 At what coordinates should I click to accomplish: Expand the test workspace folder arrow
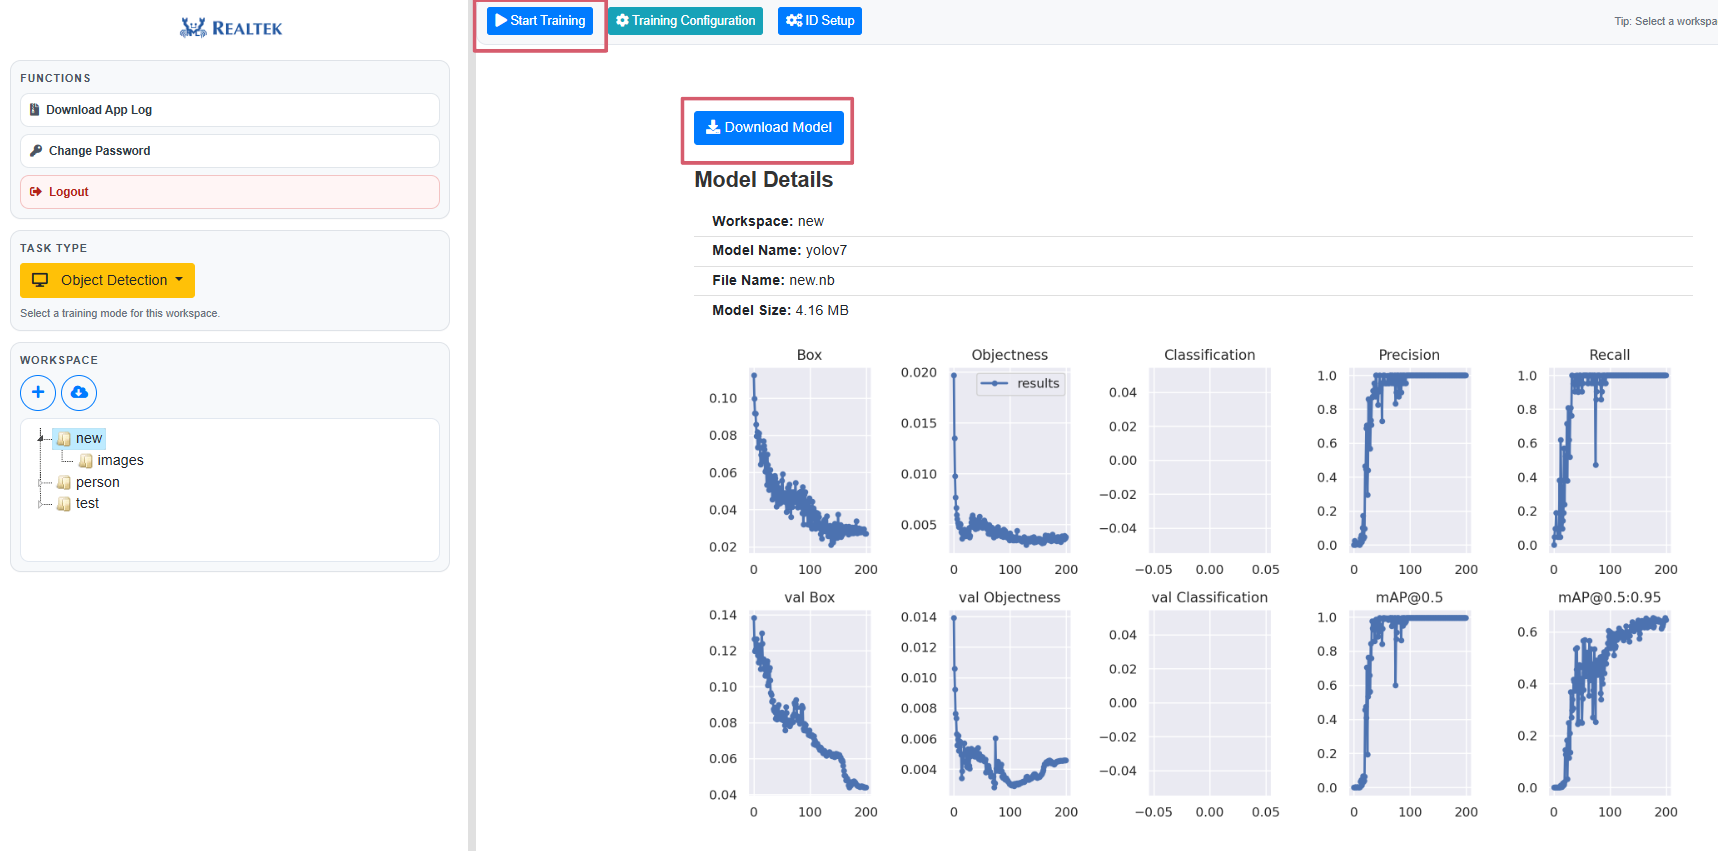[x=41, y=504]
